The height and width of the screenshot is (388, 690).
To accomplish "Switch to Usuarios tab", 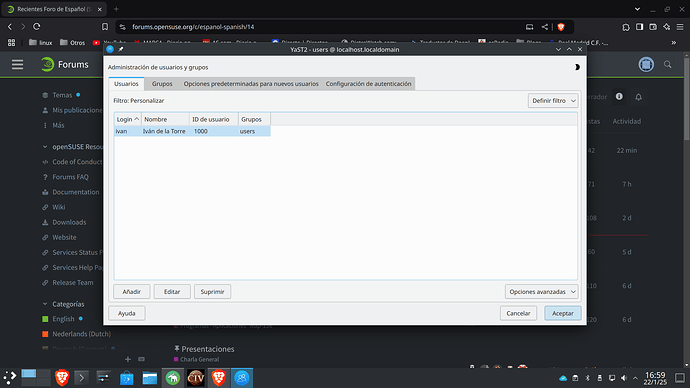I will click(126, 84).
